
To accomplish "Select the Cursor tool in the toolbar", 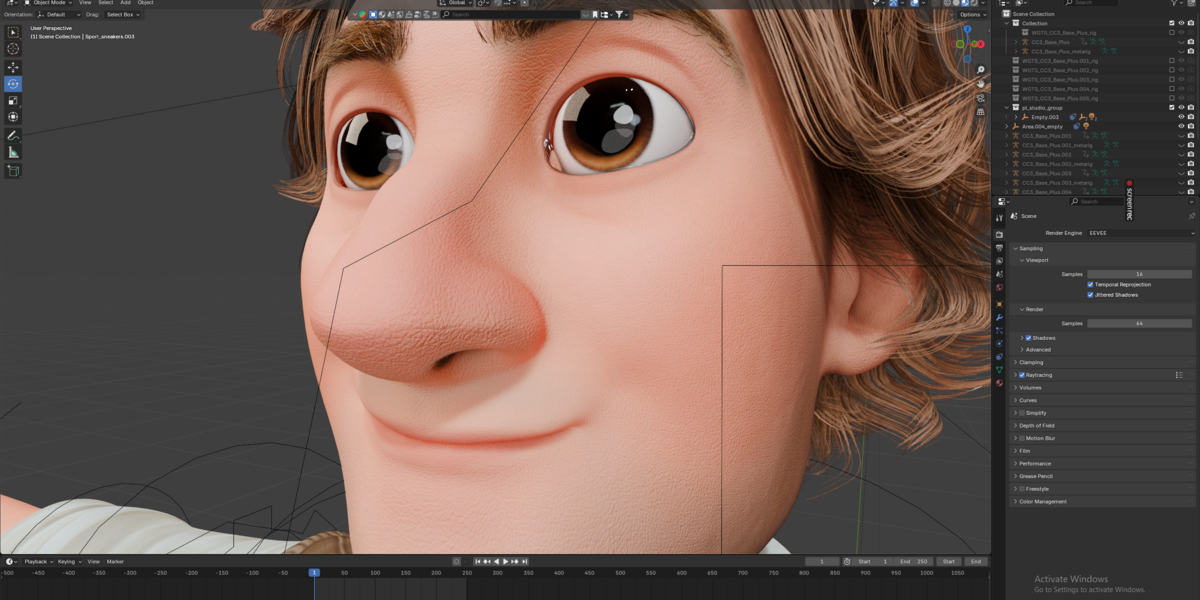I will point(13,49).
